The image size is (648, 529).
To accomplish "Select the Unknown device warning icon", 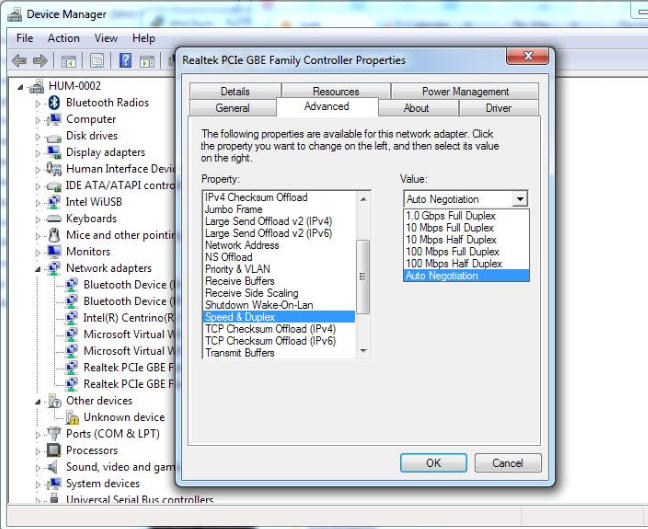I will click(72, 417).
